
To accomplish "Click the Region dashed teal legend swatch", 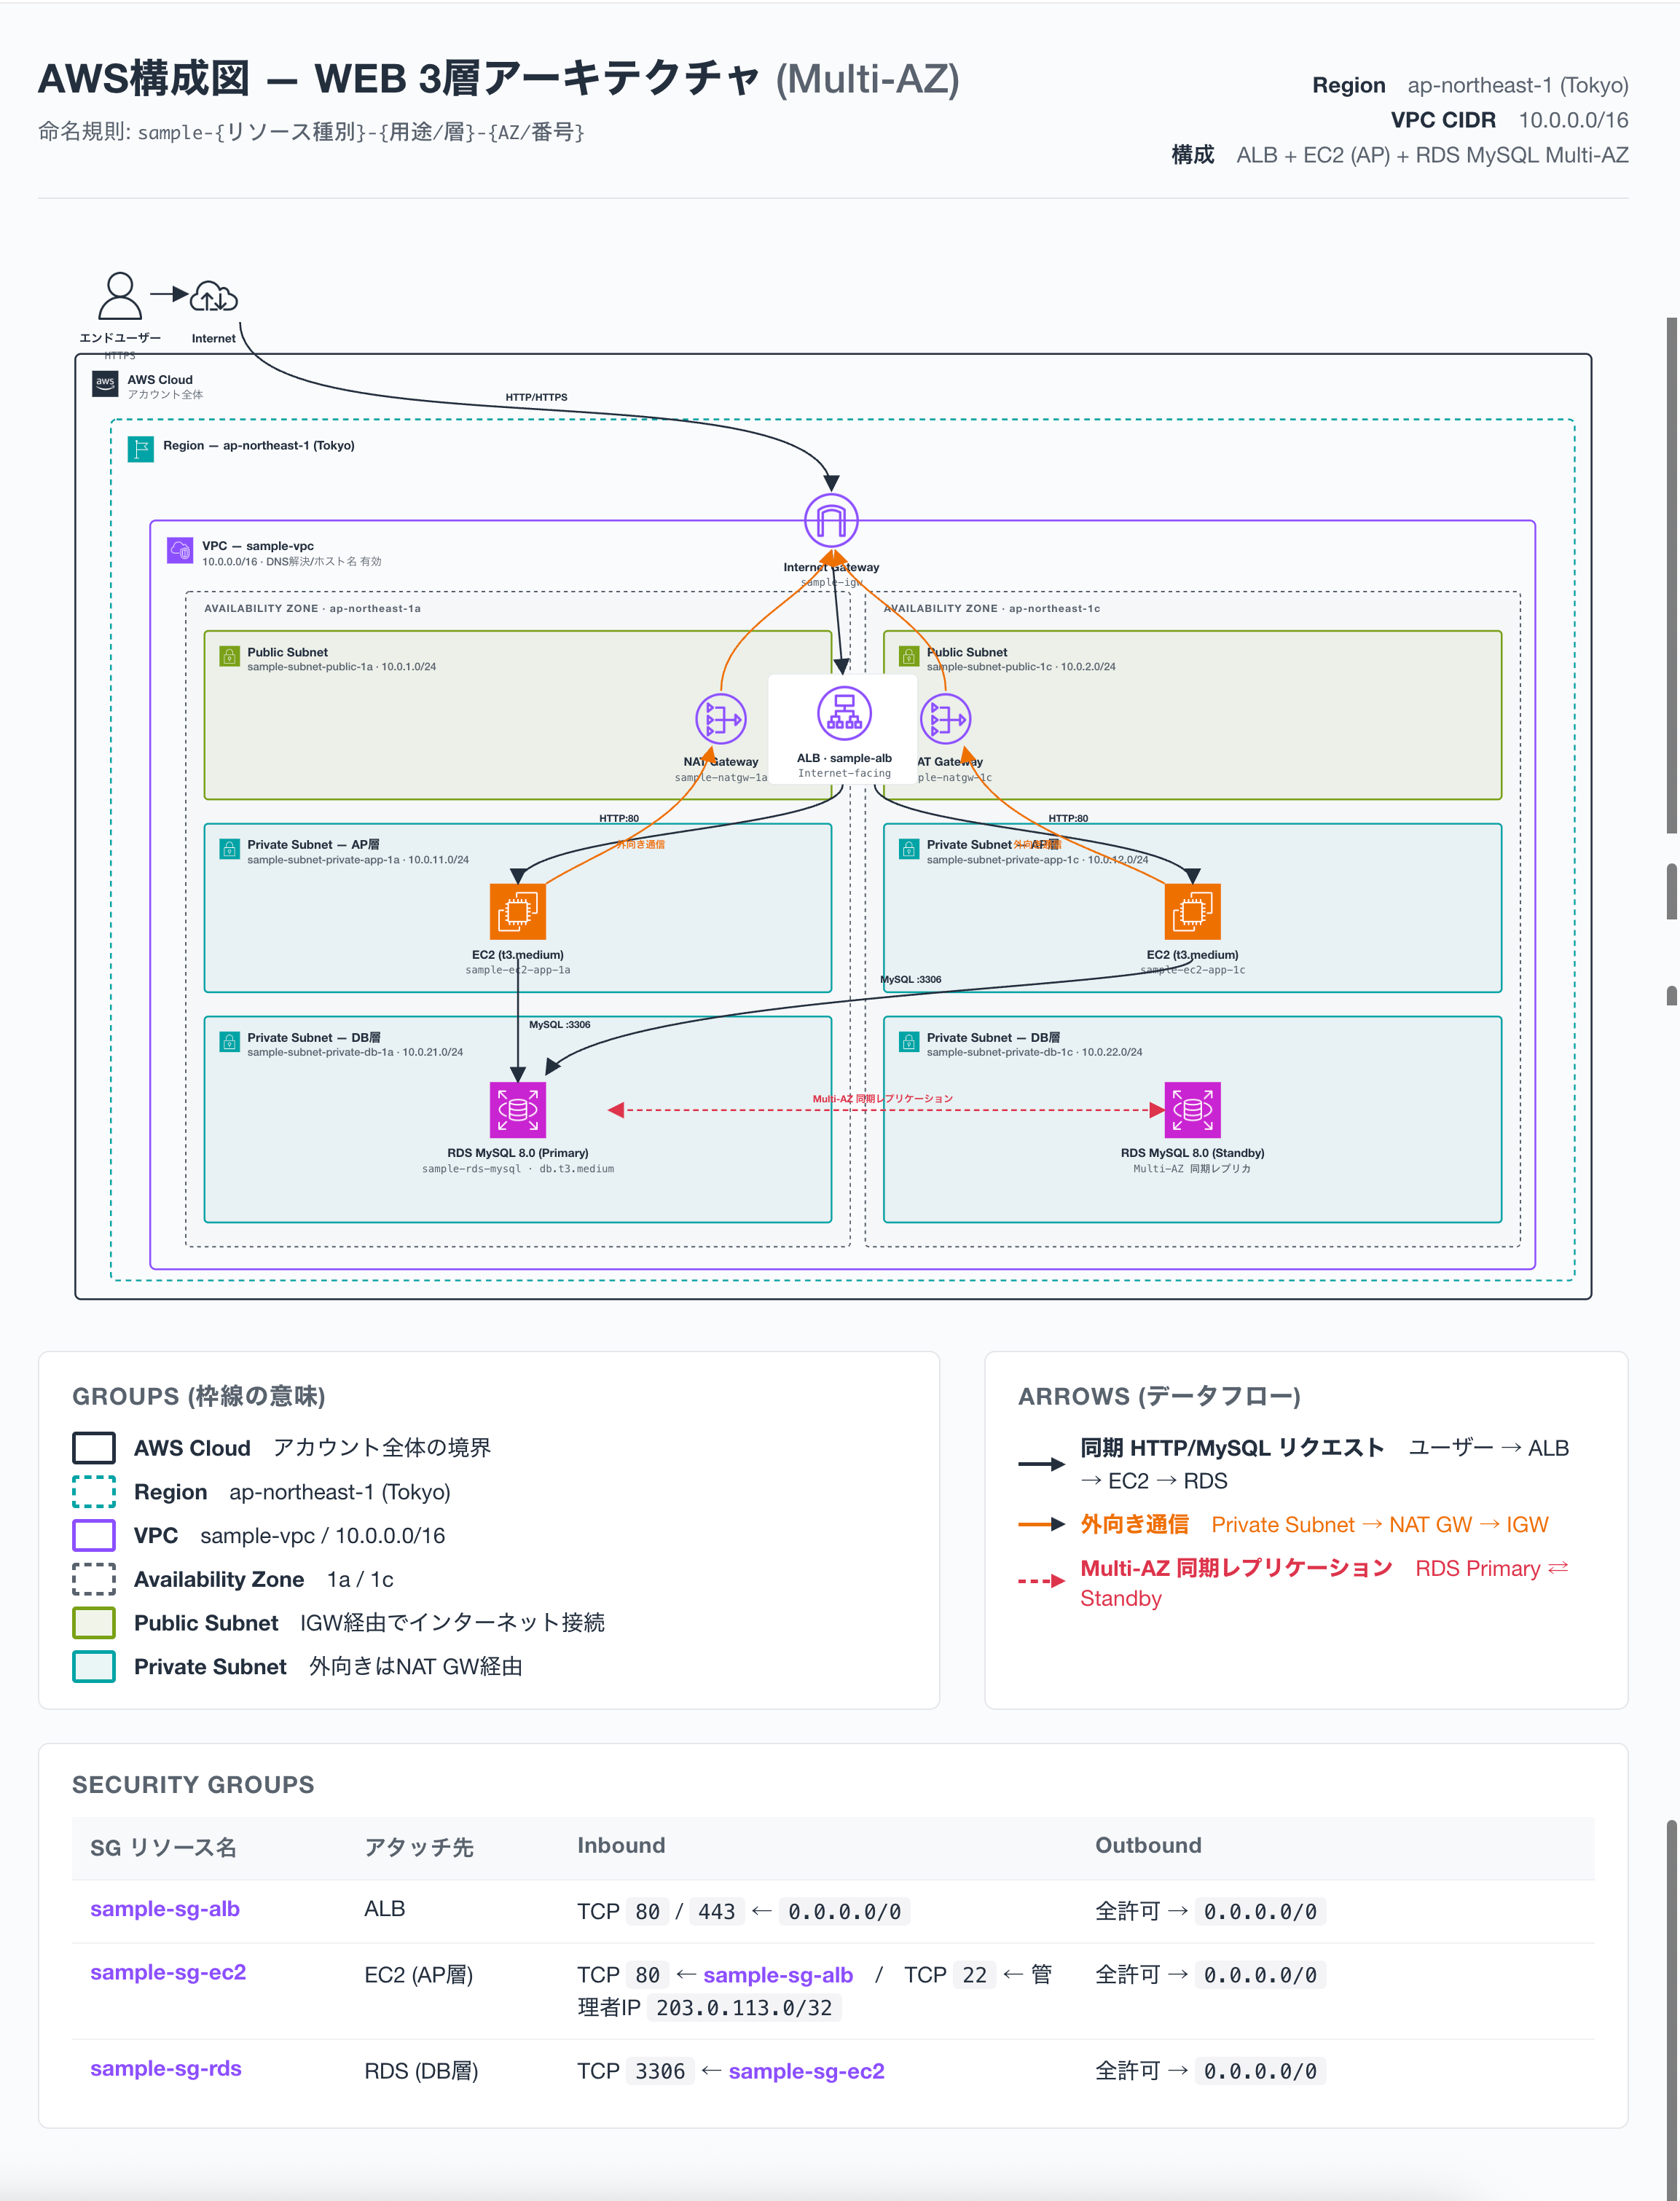I will 94,1492.
